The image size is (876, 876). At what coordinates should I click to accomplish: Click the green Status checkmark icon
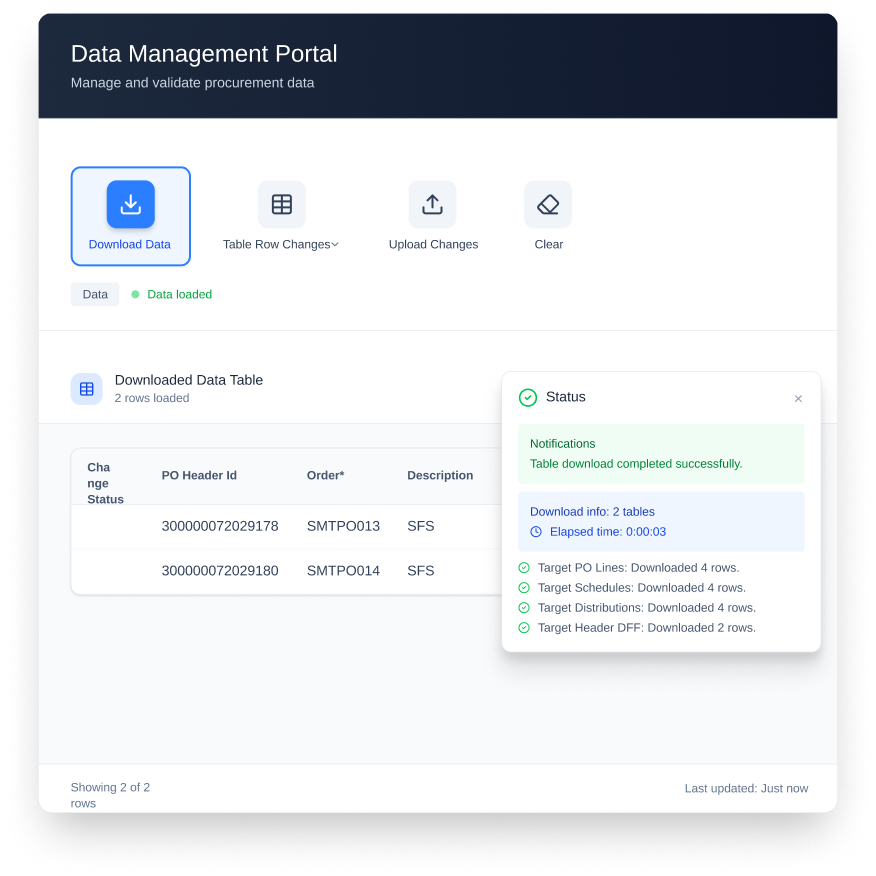(528, 398)
